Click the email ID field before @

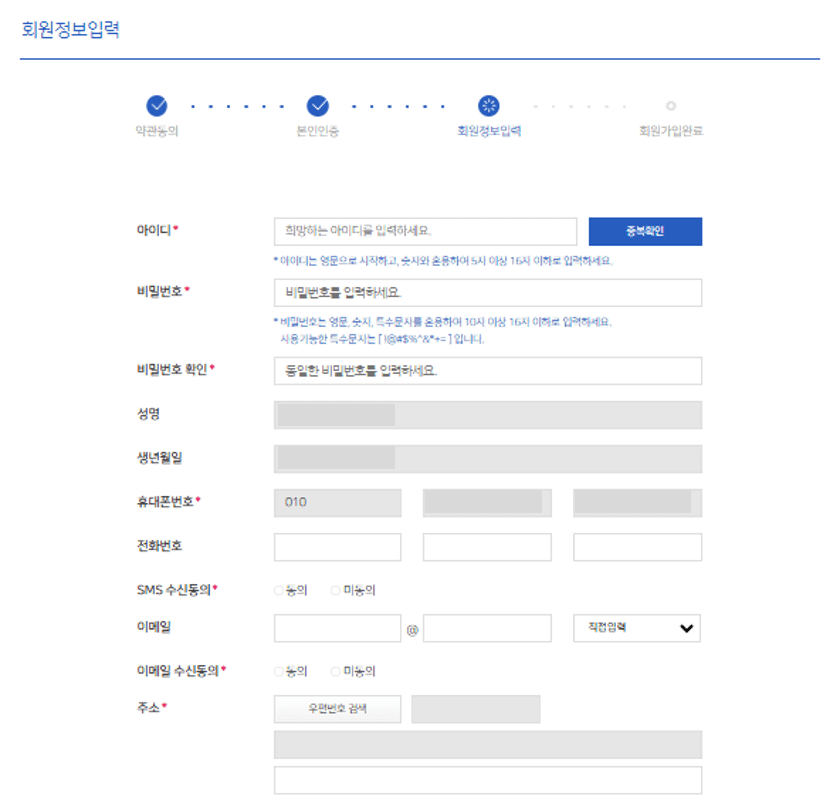(337, 628)
